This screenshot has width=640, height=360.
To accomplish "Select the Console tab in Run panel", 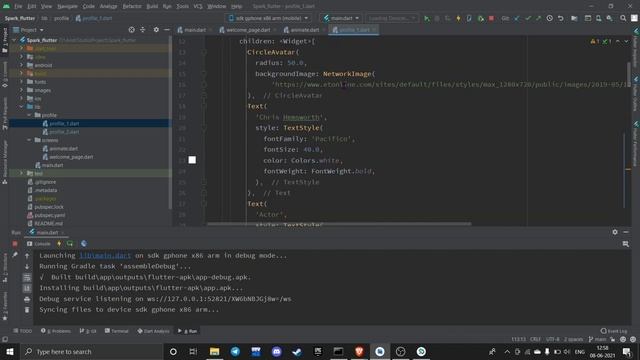I will click(x=39, y=244).
